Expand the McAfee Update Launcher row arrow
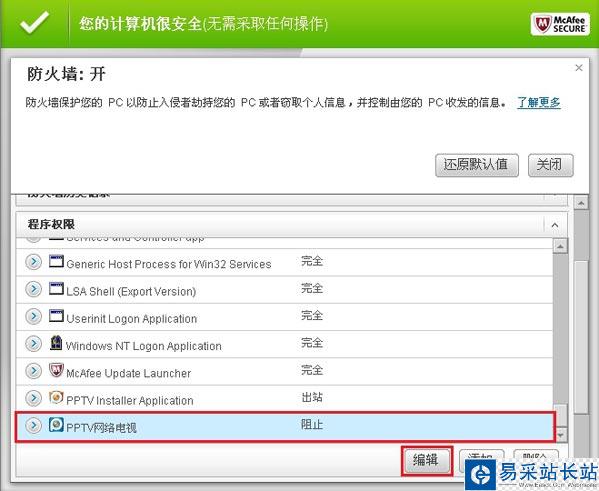The width and height of the screenshot is (599, 491). pyautogui.click(x=34, y=371)
